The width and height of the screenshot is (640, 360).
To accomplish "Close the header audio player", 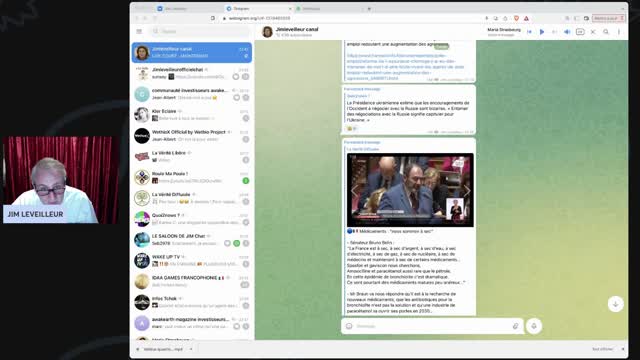I will pos(593,32).
